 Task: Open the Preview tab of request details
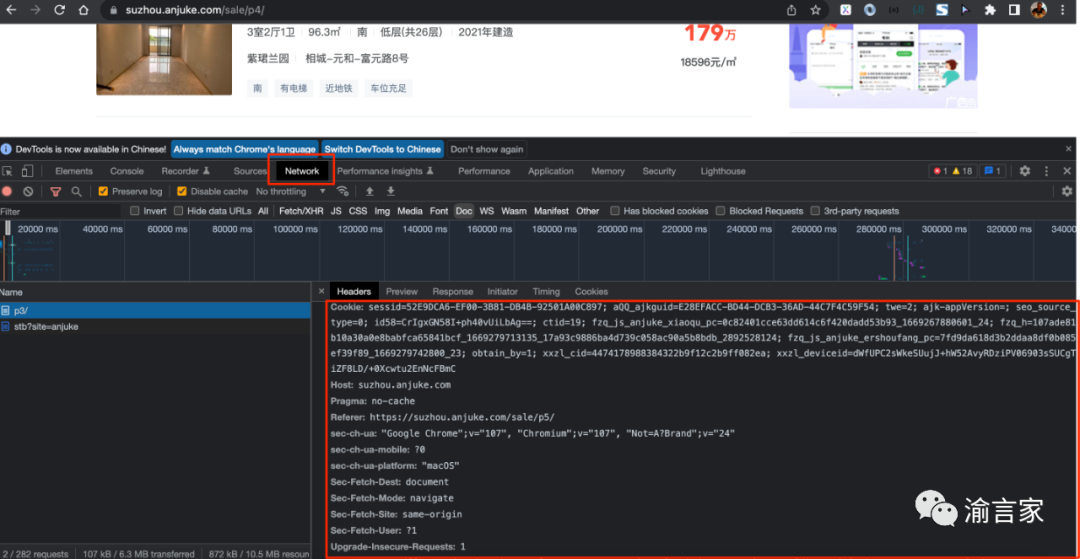click(x=402, y=292)
